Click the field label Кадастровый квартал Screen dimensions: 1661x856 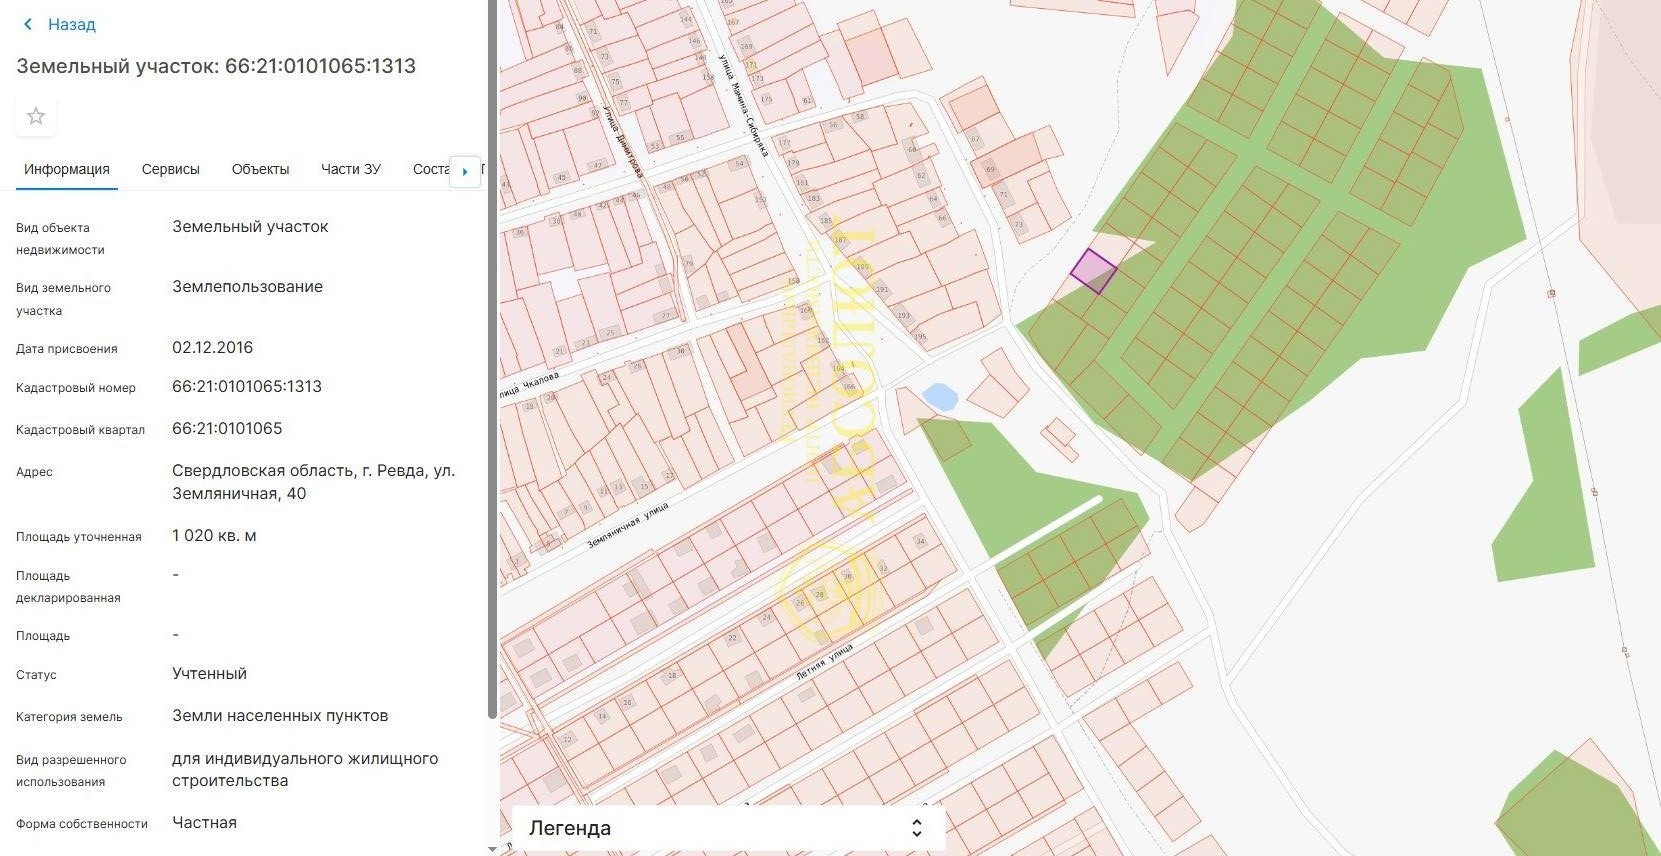(x=80, y=430)
